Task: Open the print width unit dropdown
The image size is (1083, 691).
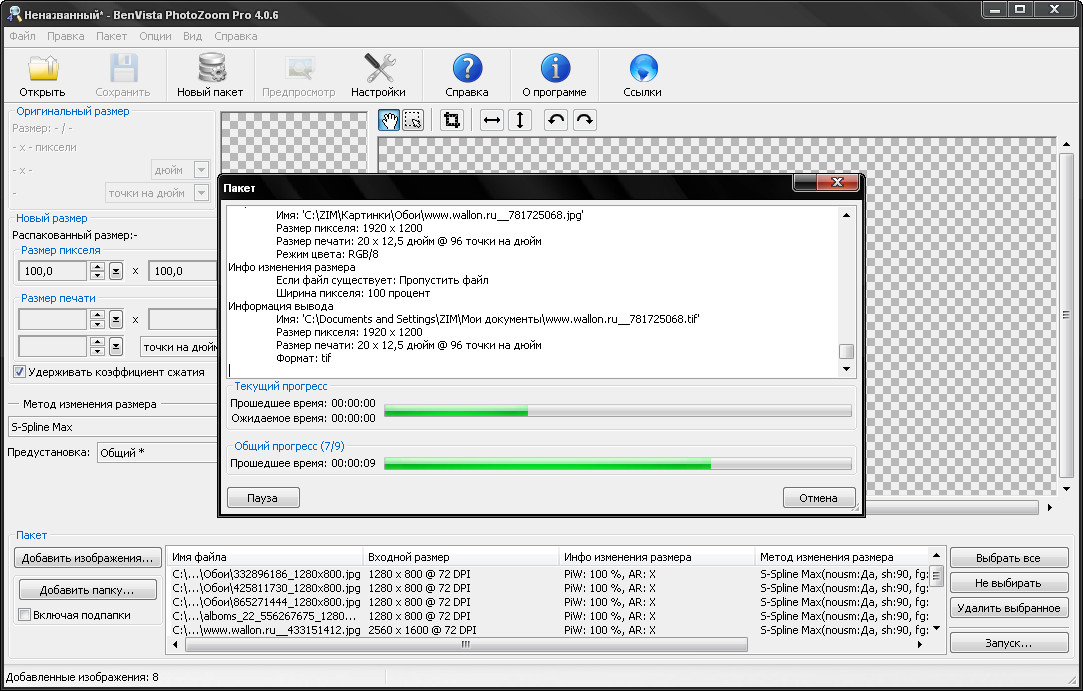Action: pos(116,319)
